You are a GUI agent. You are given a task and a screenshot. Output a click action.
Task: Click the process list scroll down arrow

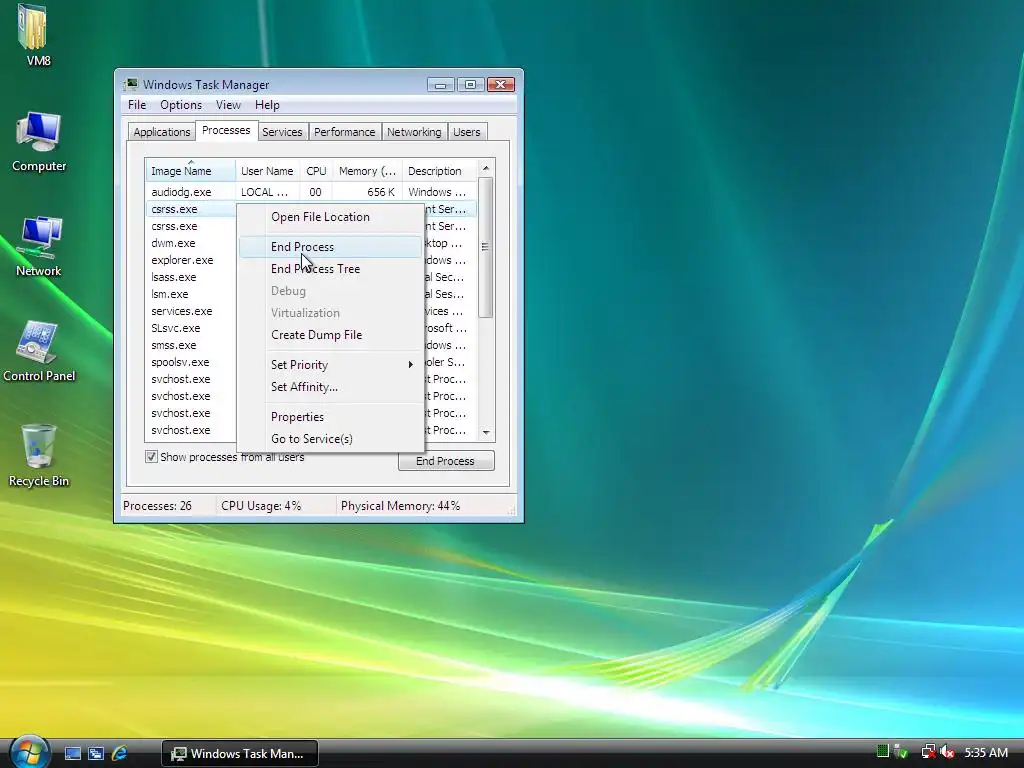pyautogui.click(x=486, y=432)
